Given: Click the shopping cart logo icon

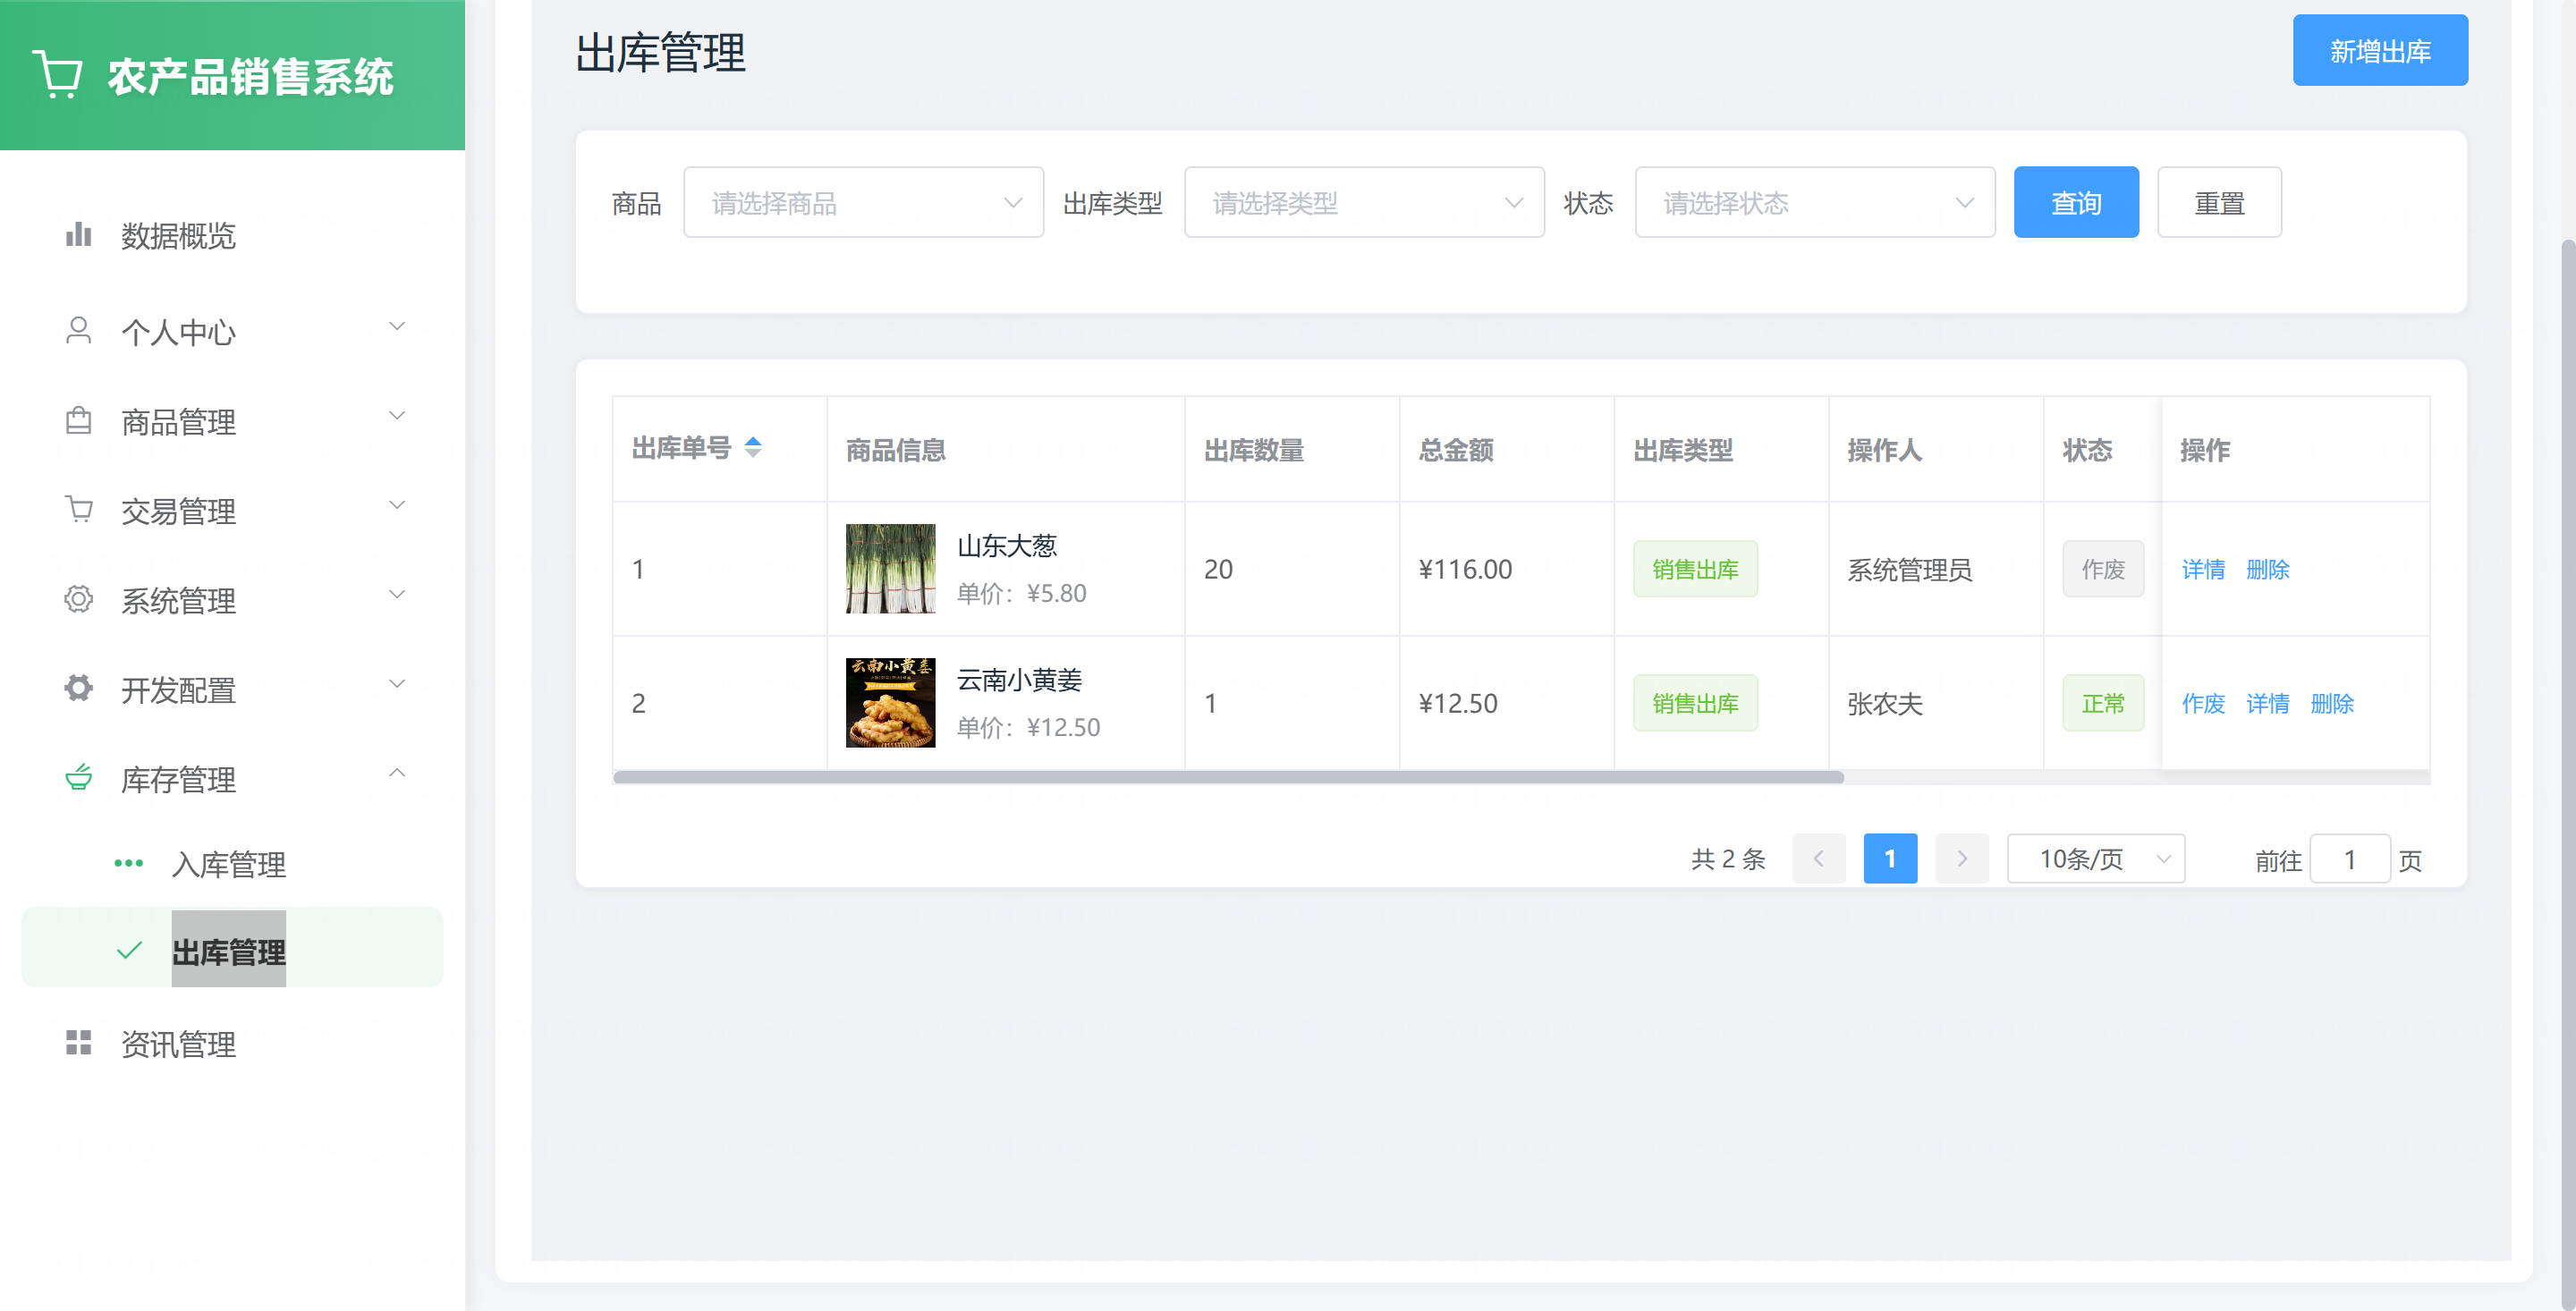Looking at the screenshot, I should click(x=58, y=75).
